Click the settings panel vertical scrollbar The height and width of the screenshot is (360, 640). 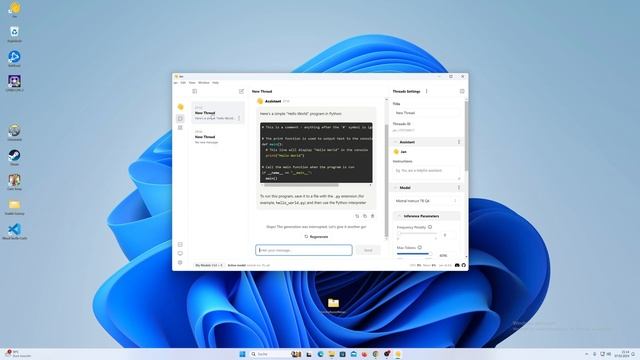pyautogui.click(x=466, y=135)
